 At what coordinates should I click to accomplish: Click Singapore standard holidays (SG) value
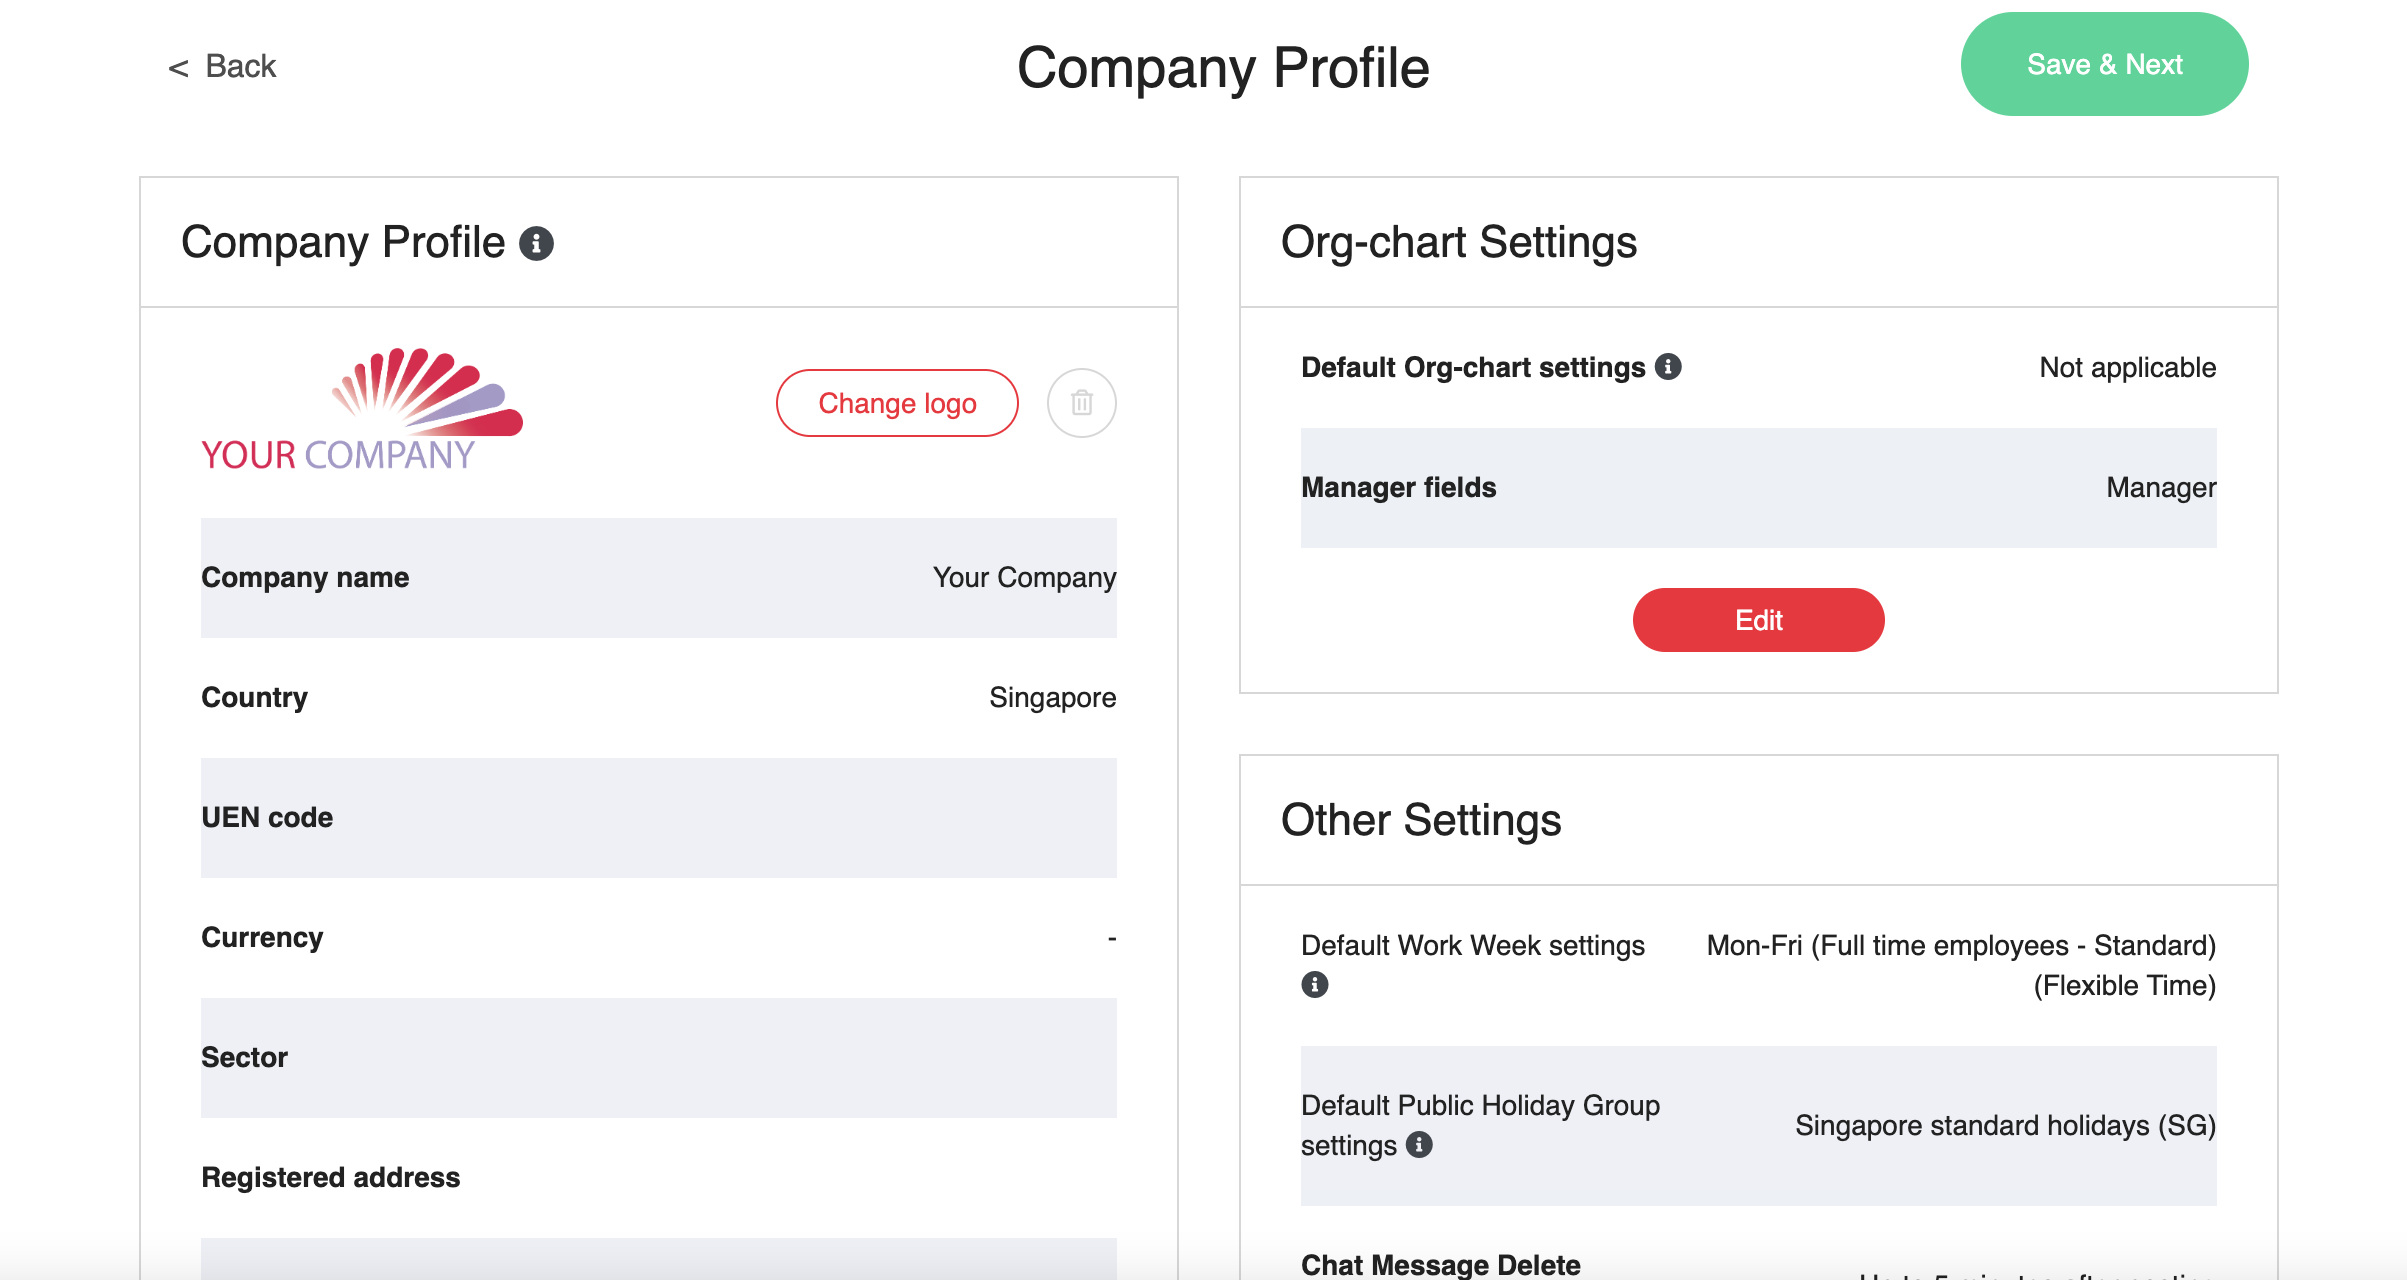coord(2005,1125)
